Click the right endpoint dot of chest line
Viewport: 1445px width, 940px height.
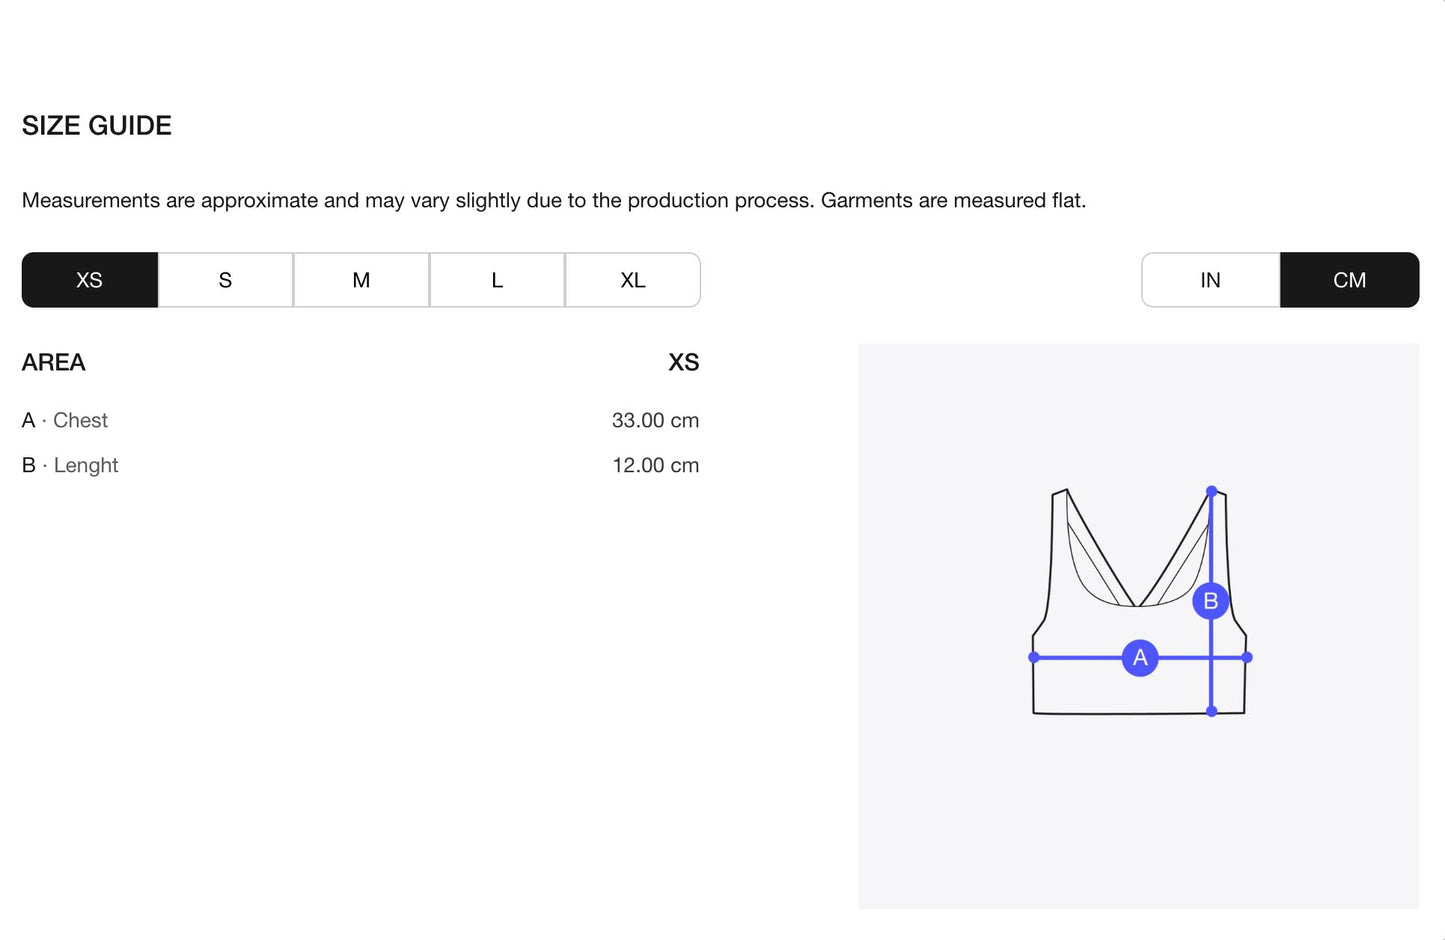coord(1247,657)
